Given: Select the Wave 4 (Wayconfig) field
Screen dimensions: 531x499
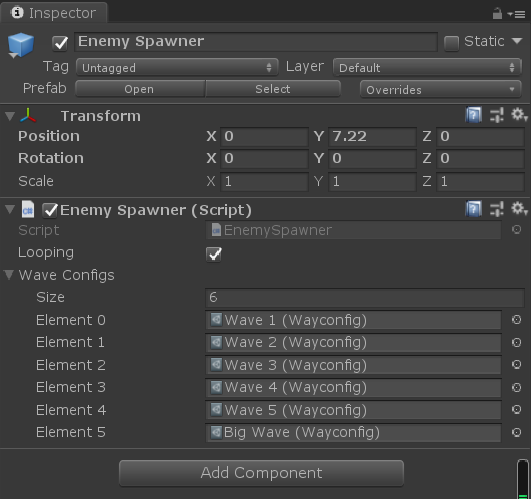Looking at the screenshot, I should (x=353, y=387).
